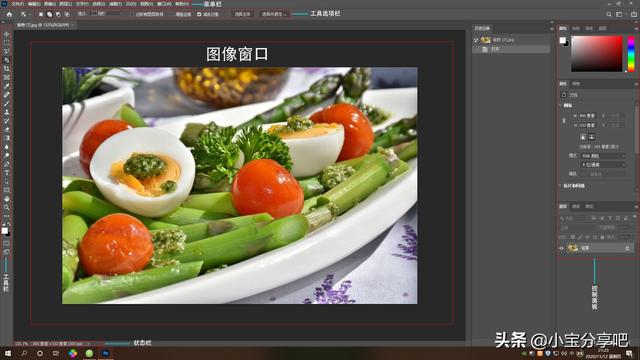Select the Blur tool
The image size is (640, 360).
click(x=7, y=147)
